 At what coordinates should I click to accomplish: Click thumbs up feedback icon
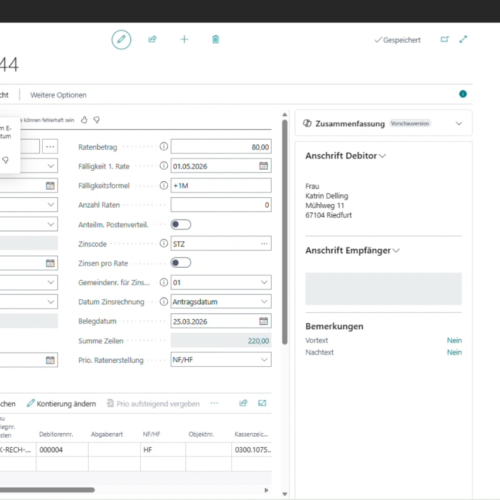click(84, 120)
